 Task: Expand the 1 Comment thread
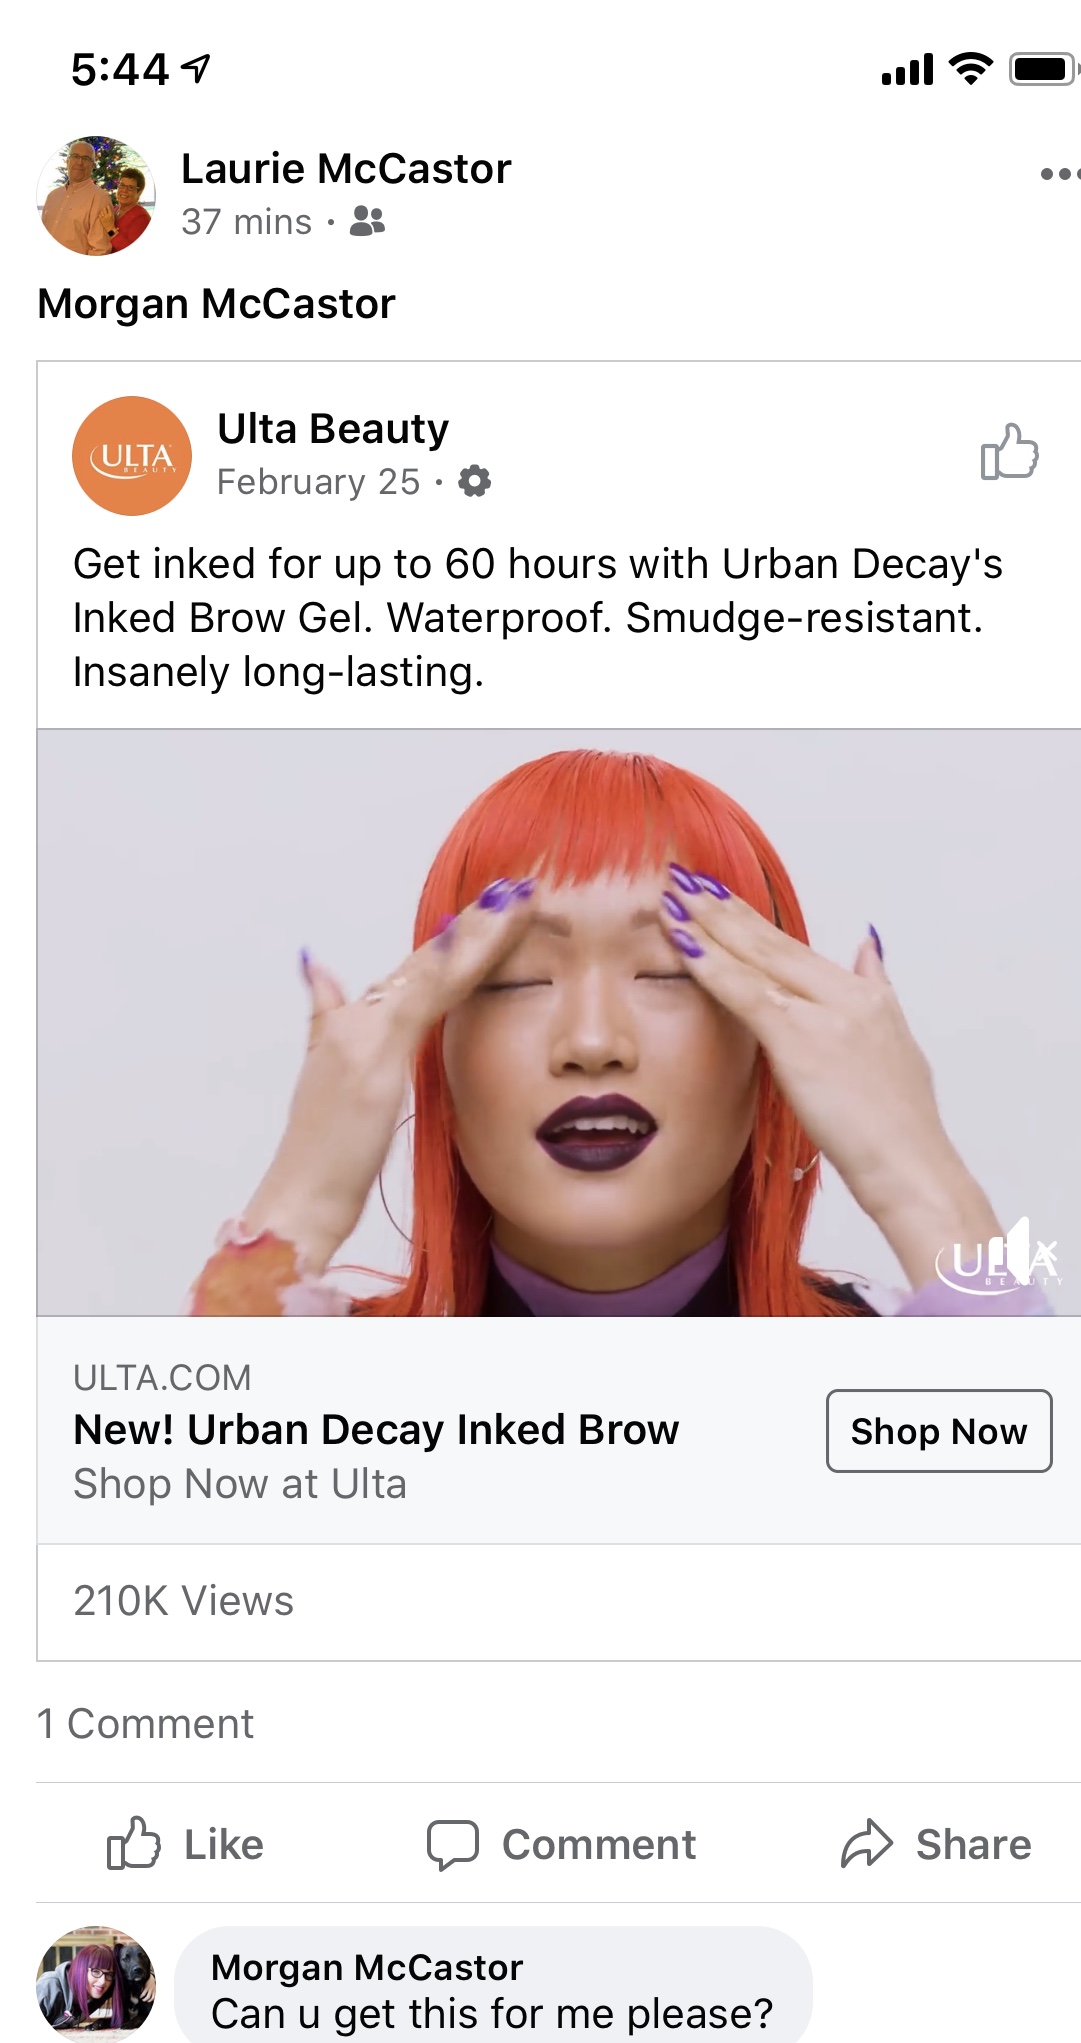pyautogui.click(x=145, y=1724)
